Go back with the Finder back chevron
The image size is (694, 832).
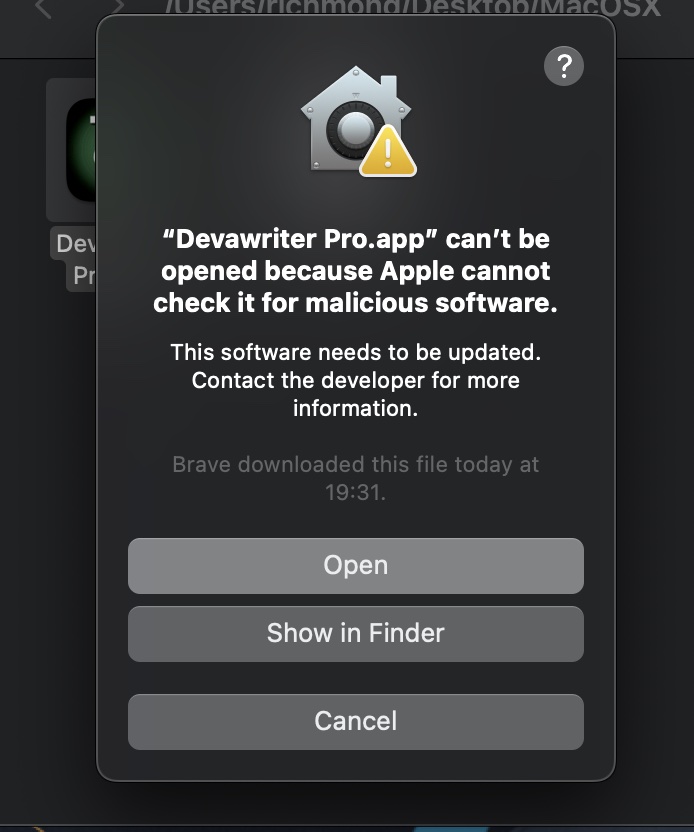tap(44, 7)
